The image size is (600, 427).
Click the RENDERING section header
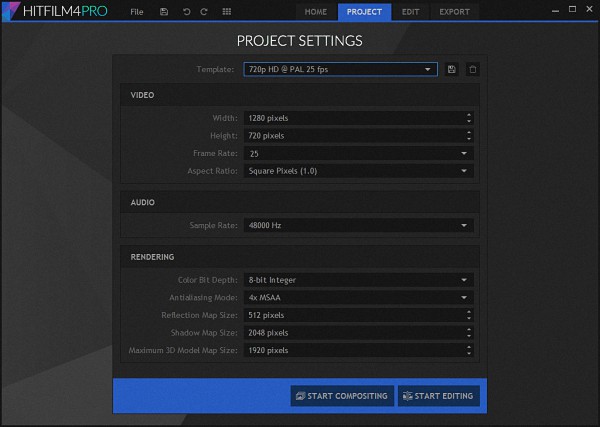coord(300,257)
